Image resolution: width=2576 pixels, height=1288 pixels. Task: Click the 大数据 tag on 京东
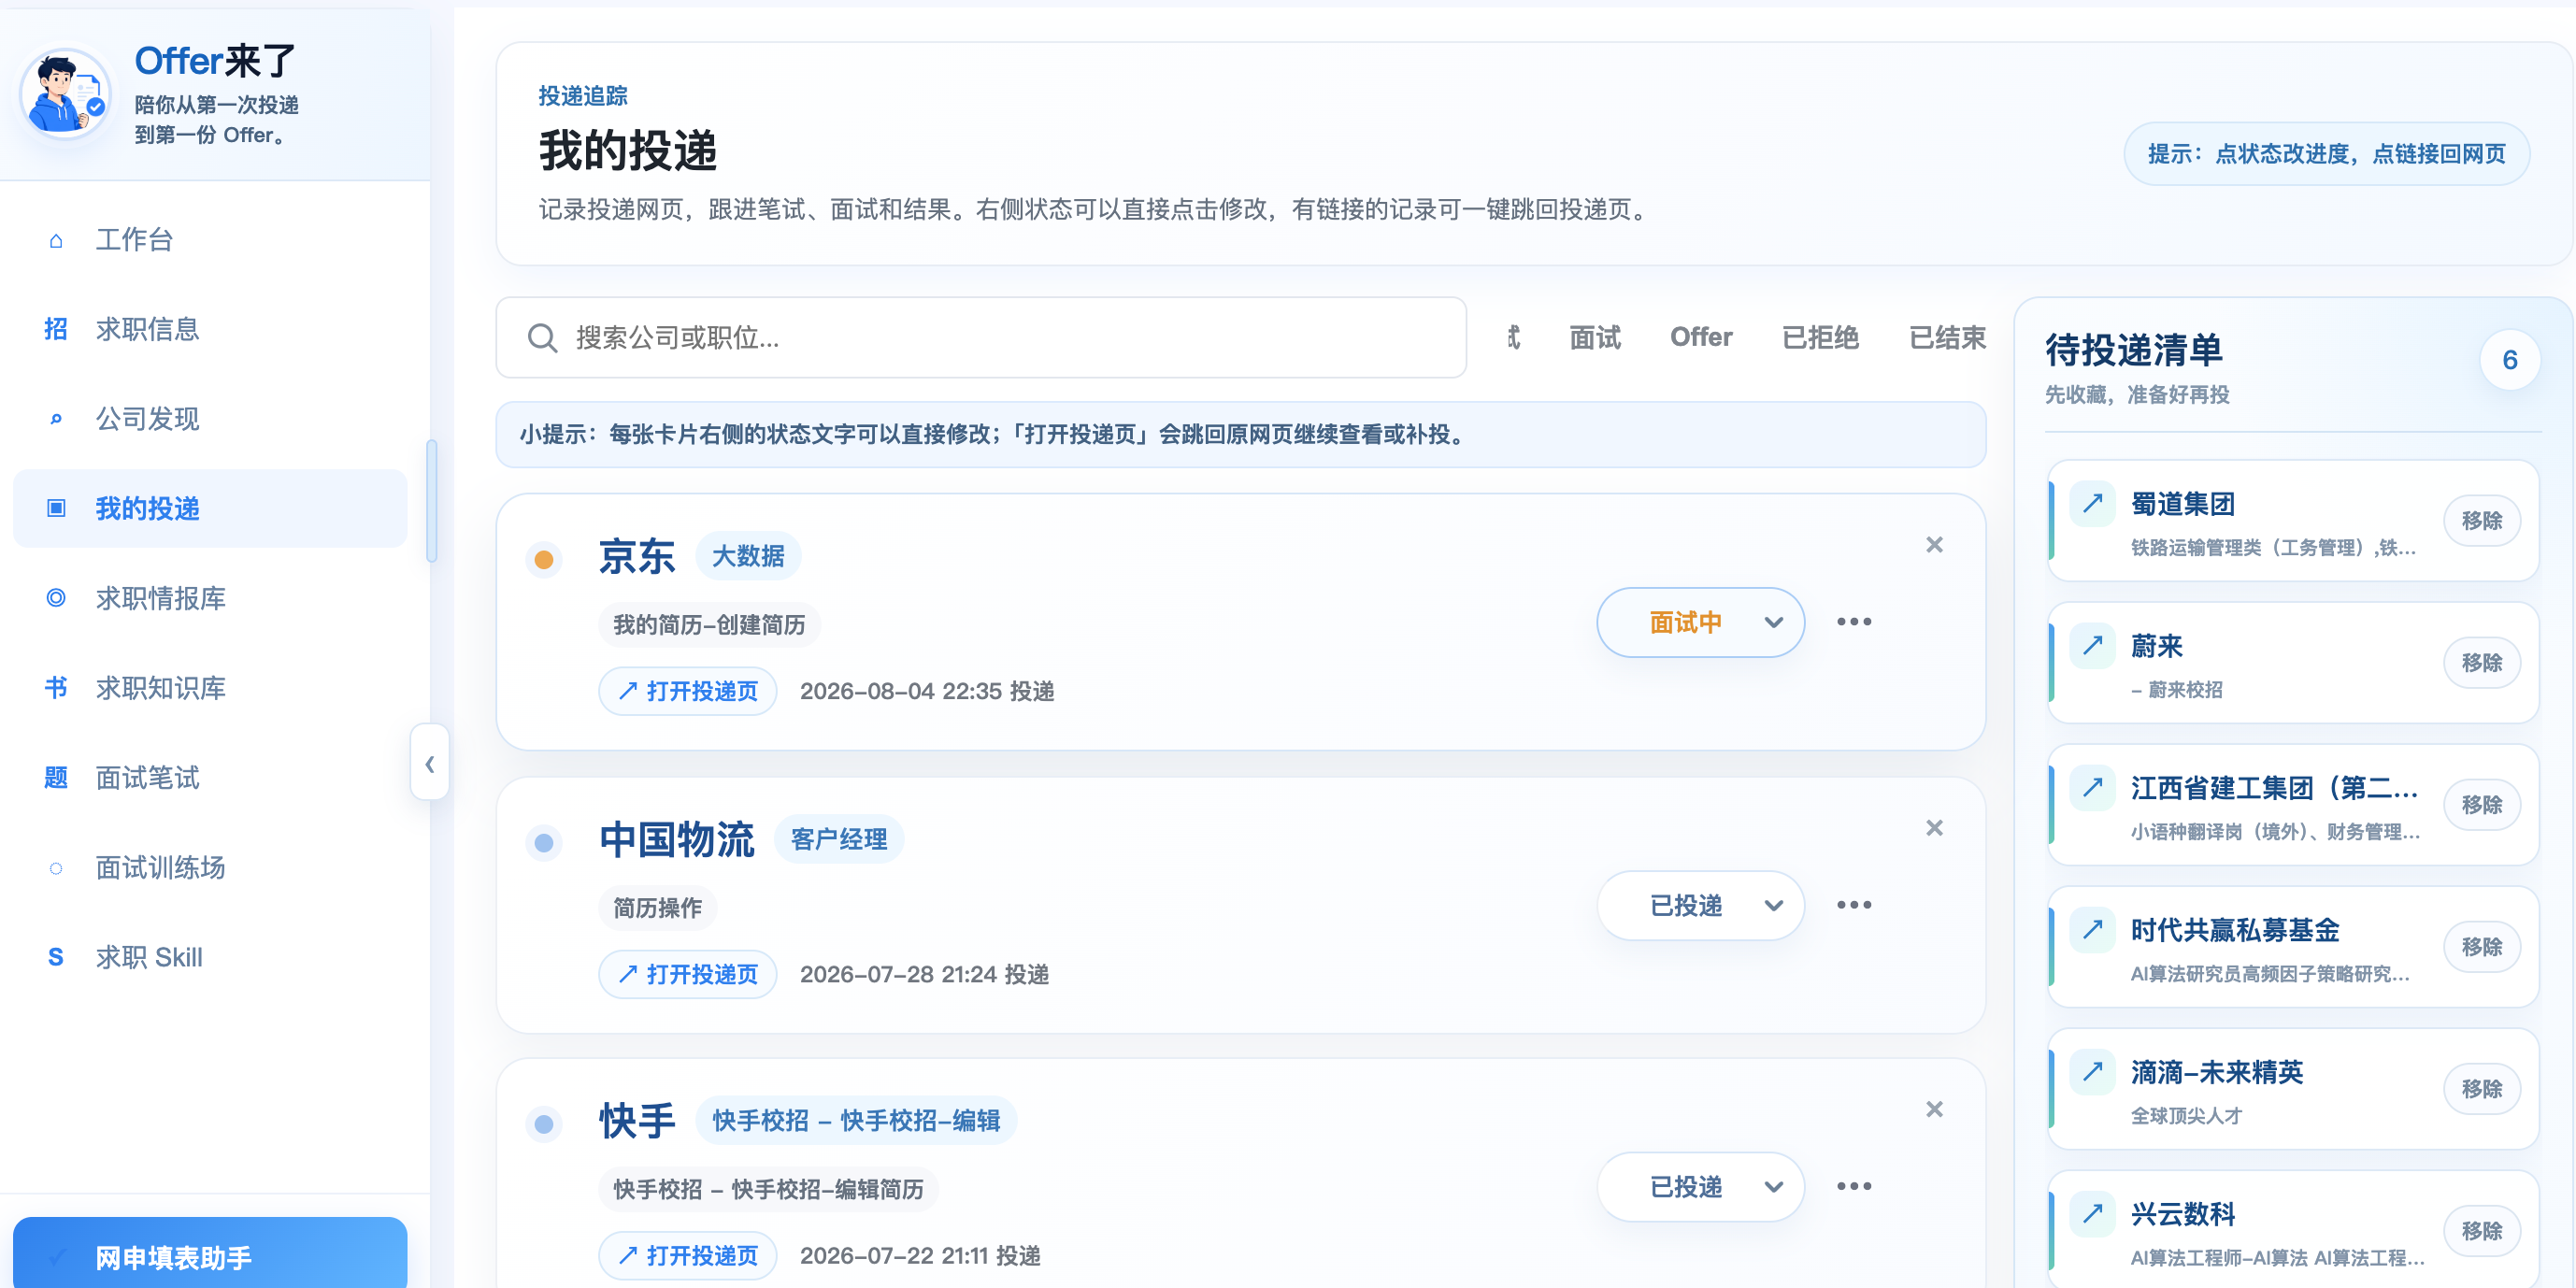[748, 556]
